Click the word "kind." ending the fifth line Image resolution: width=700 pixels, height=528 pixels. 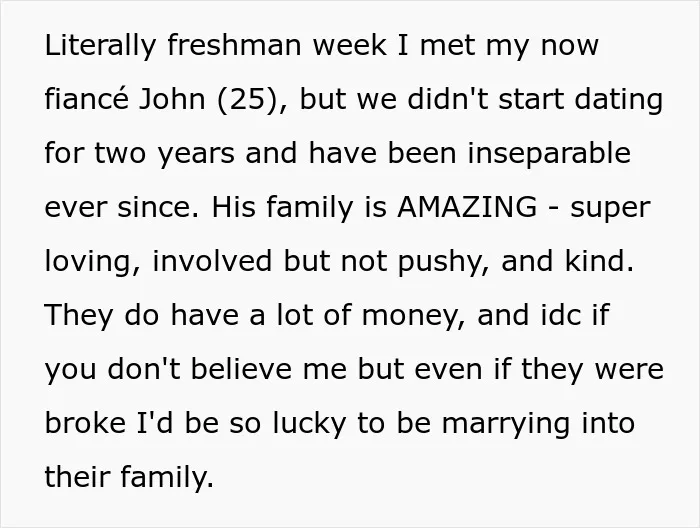coord(600,260)
